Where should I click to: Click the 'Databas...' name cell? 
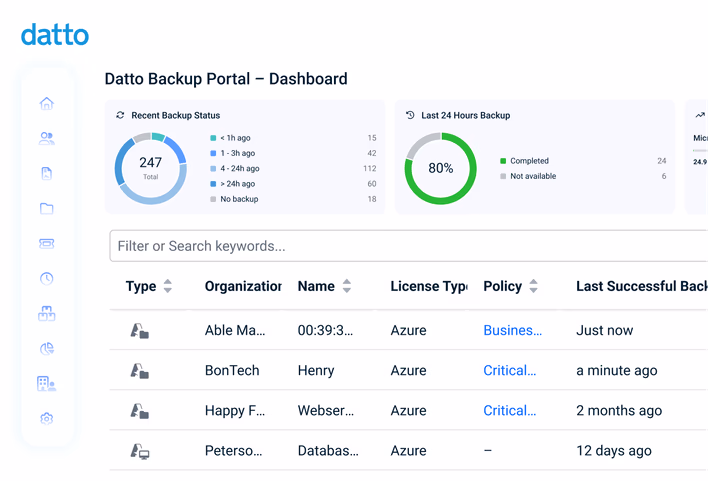point(328,451)
